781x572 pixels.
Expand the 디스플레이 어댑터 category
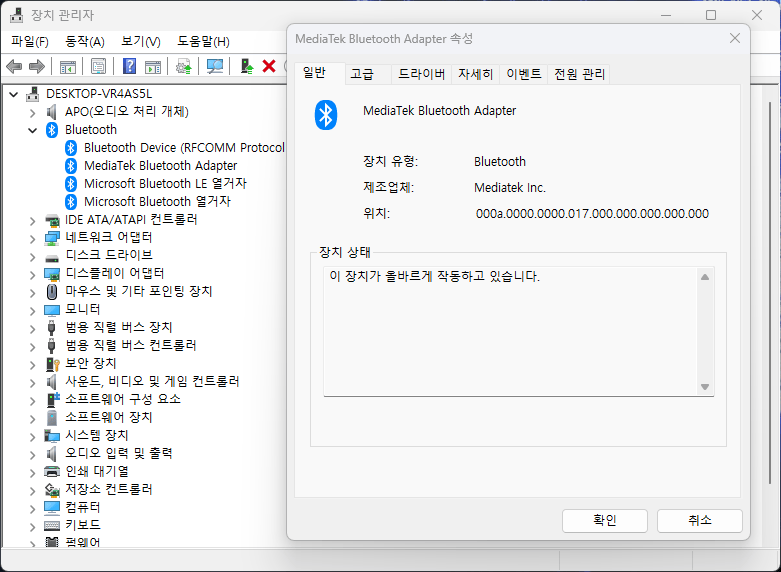point(33,274)
